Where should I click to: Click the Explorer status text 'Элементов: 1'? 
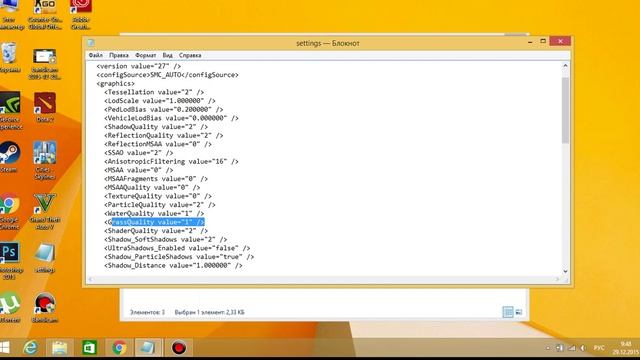click(x=147, y=312)
